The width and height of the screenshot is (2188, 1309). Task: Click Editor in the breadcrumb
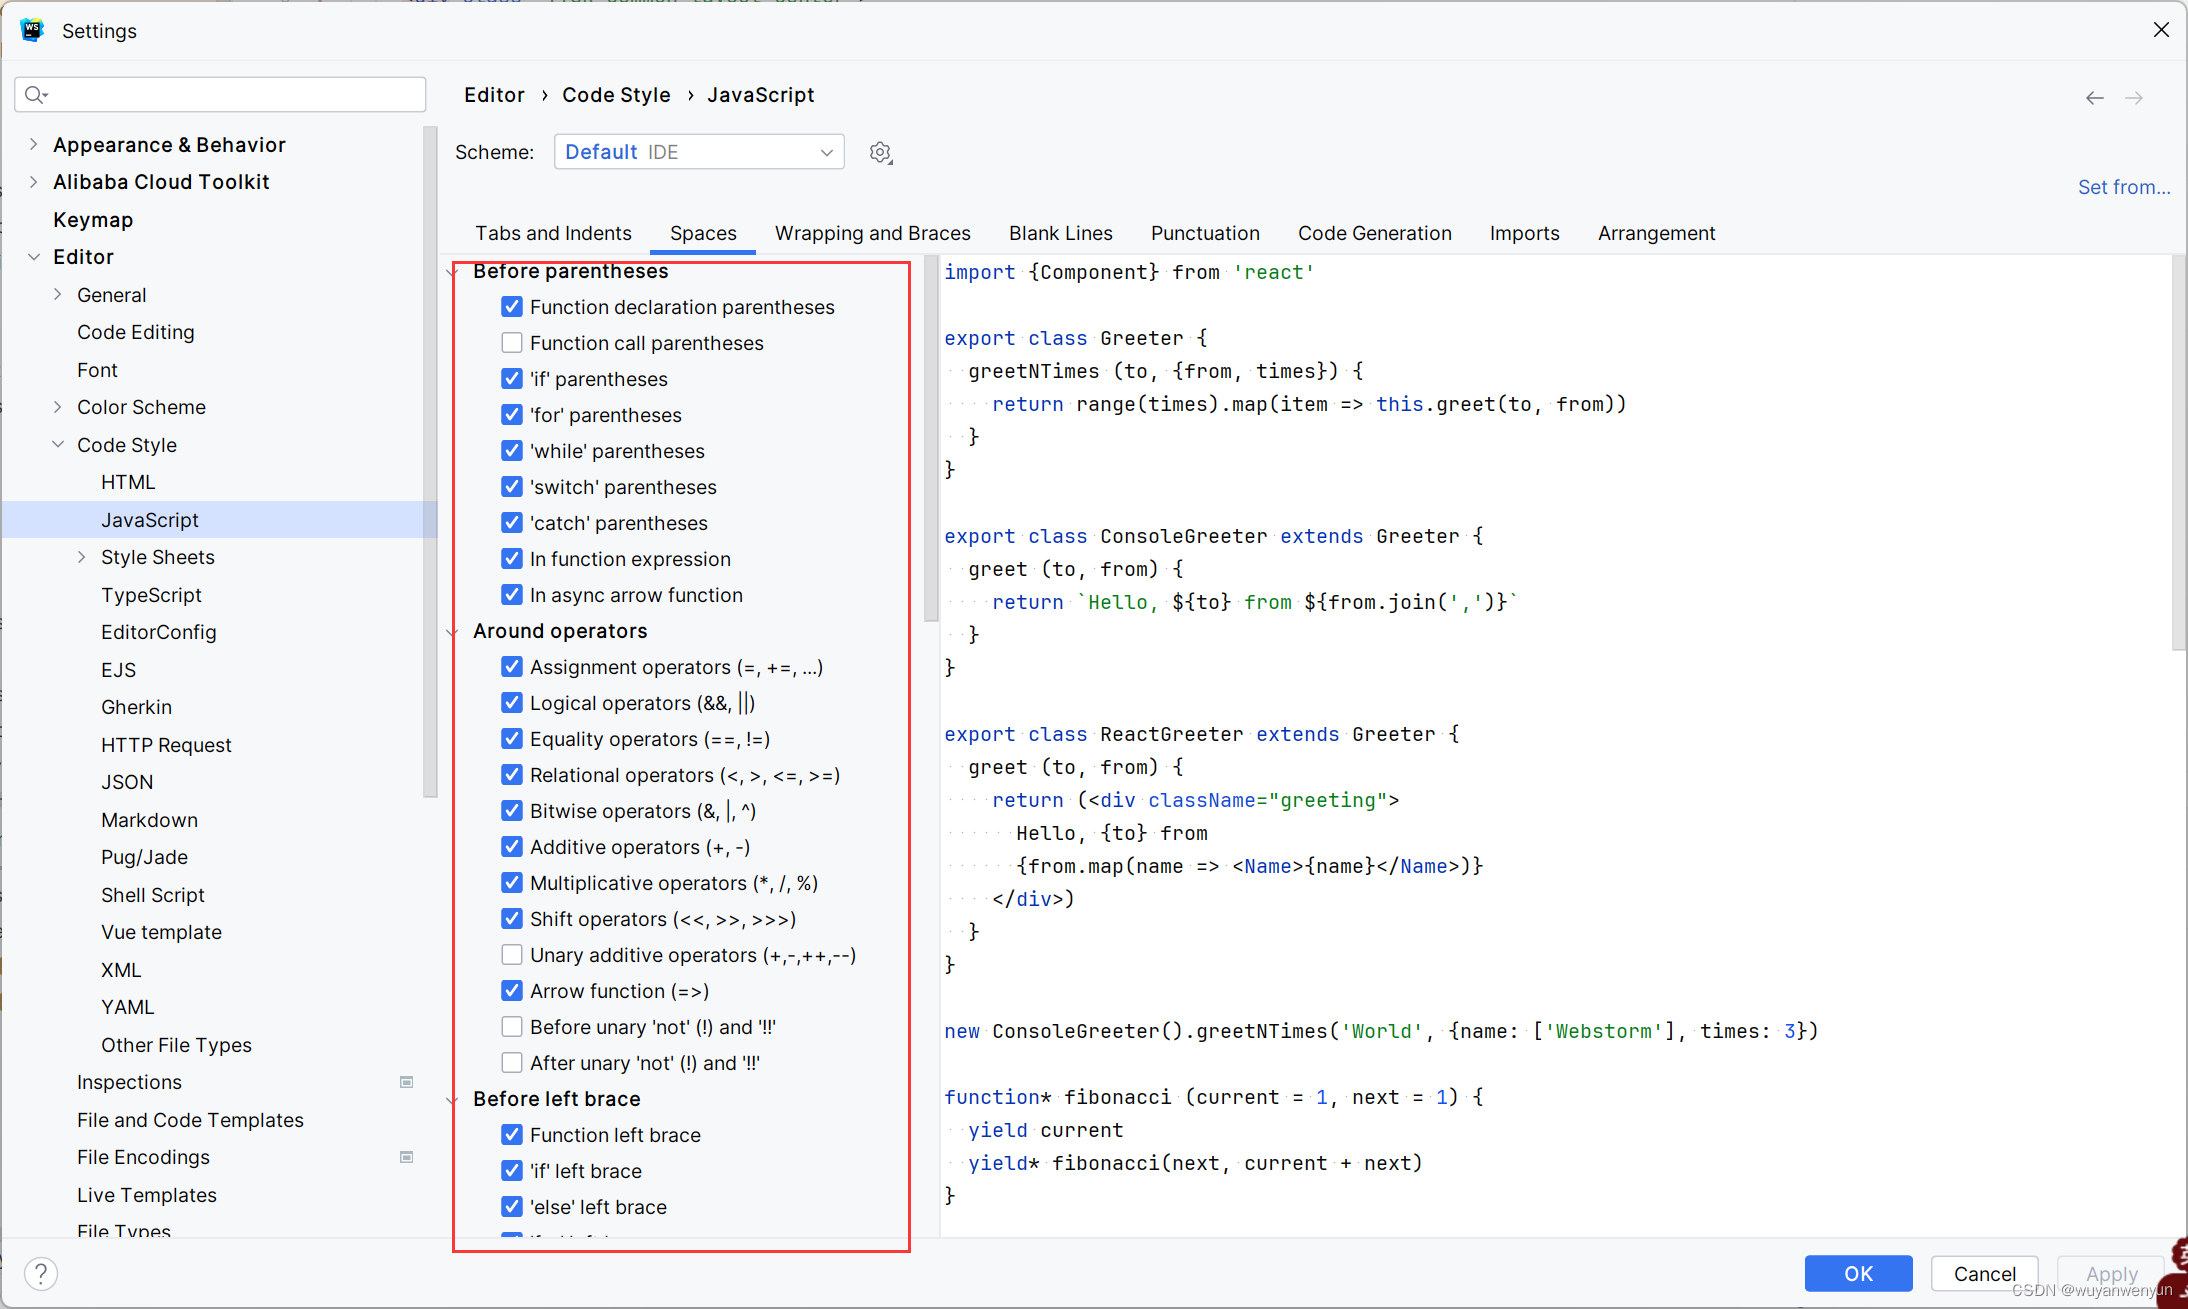coord(494,95)
